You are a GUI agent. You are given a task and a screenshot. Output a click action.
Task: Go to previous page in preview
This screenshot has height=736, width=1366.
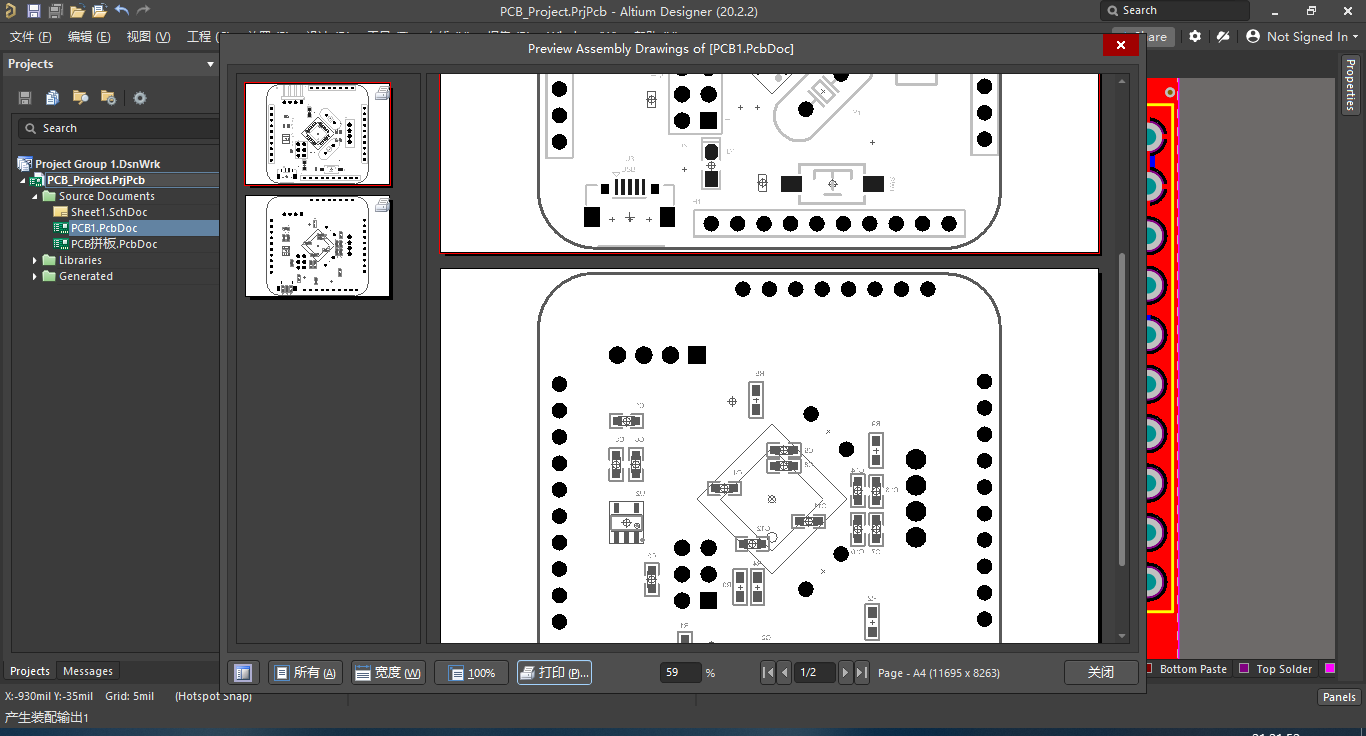coord(784,673)
